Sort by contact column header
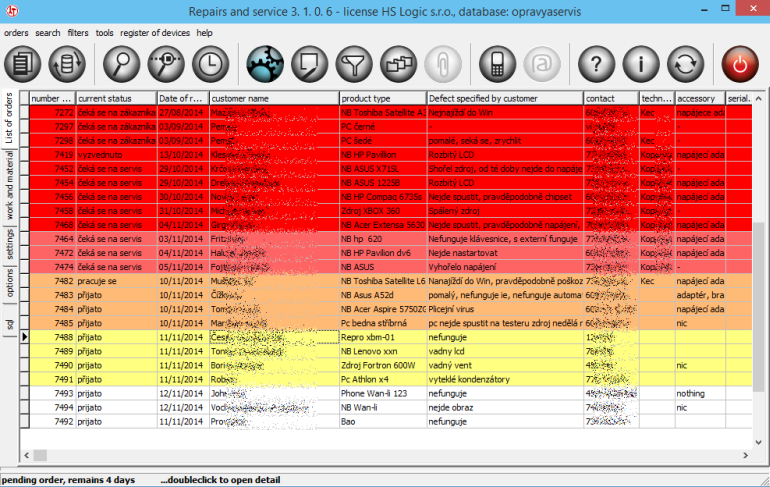The height and width of the screenshot is (487, 770). (x=611, y=99)
